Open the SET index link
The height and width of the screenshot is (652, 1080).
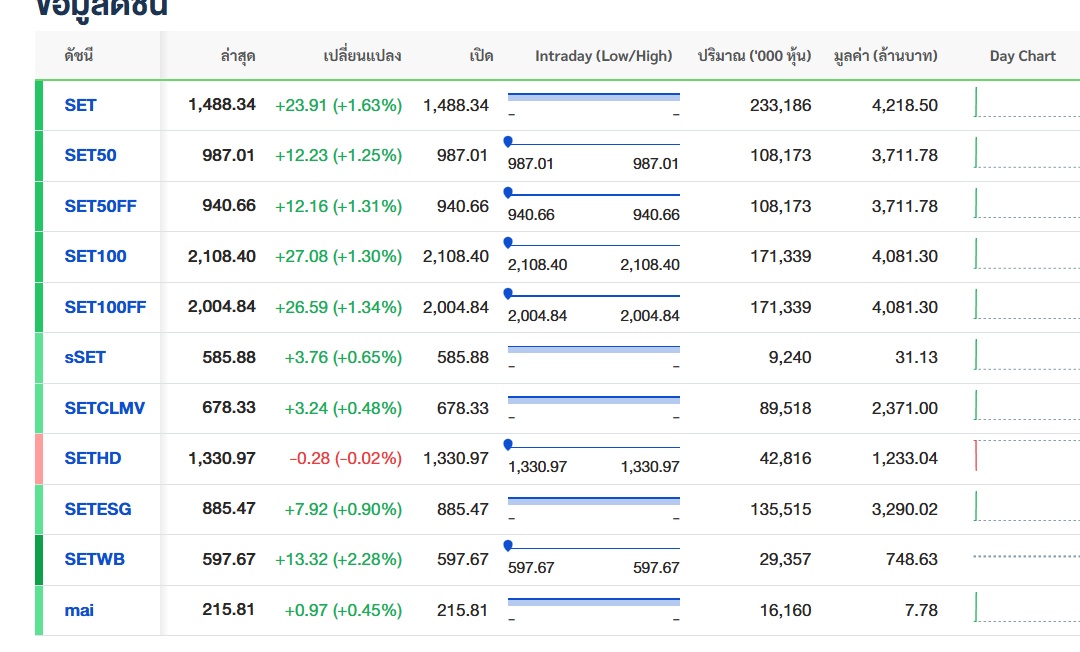tap(81, 105)
